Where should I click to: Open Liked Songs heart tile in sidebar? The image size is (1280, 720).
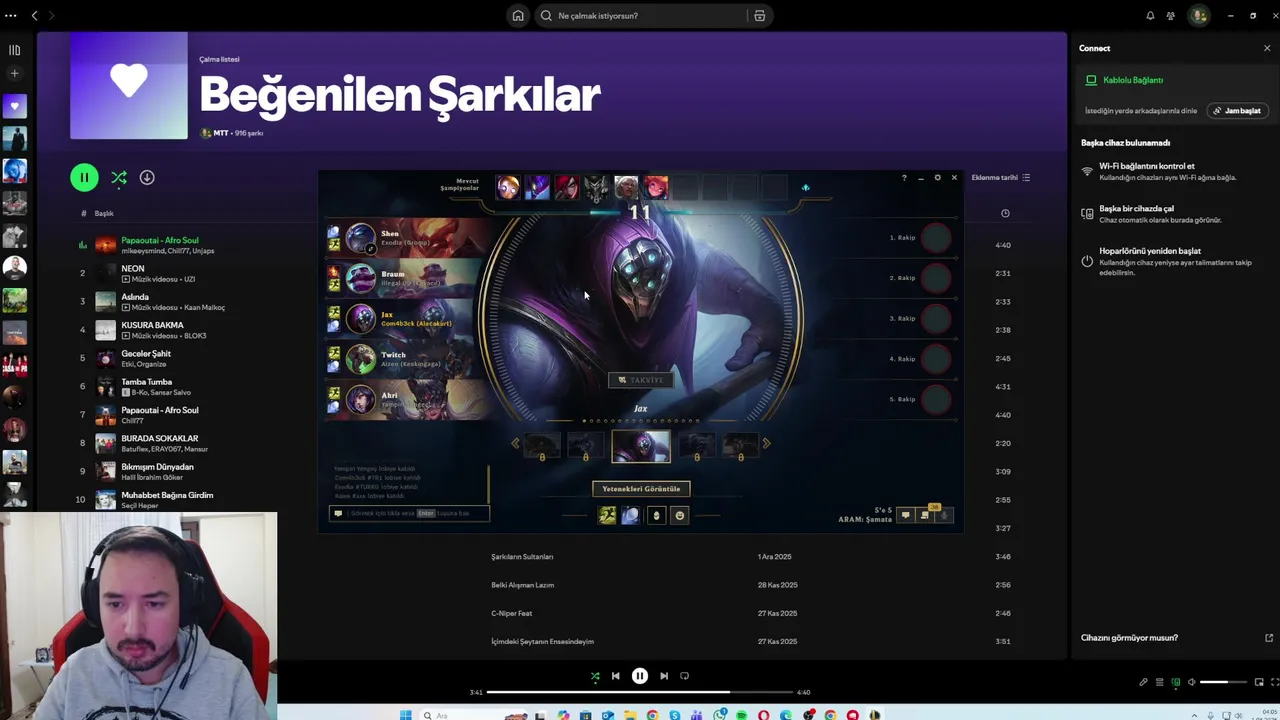click(x=14, y=106)
